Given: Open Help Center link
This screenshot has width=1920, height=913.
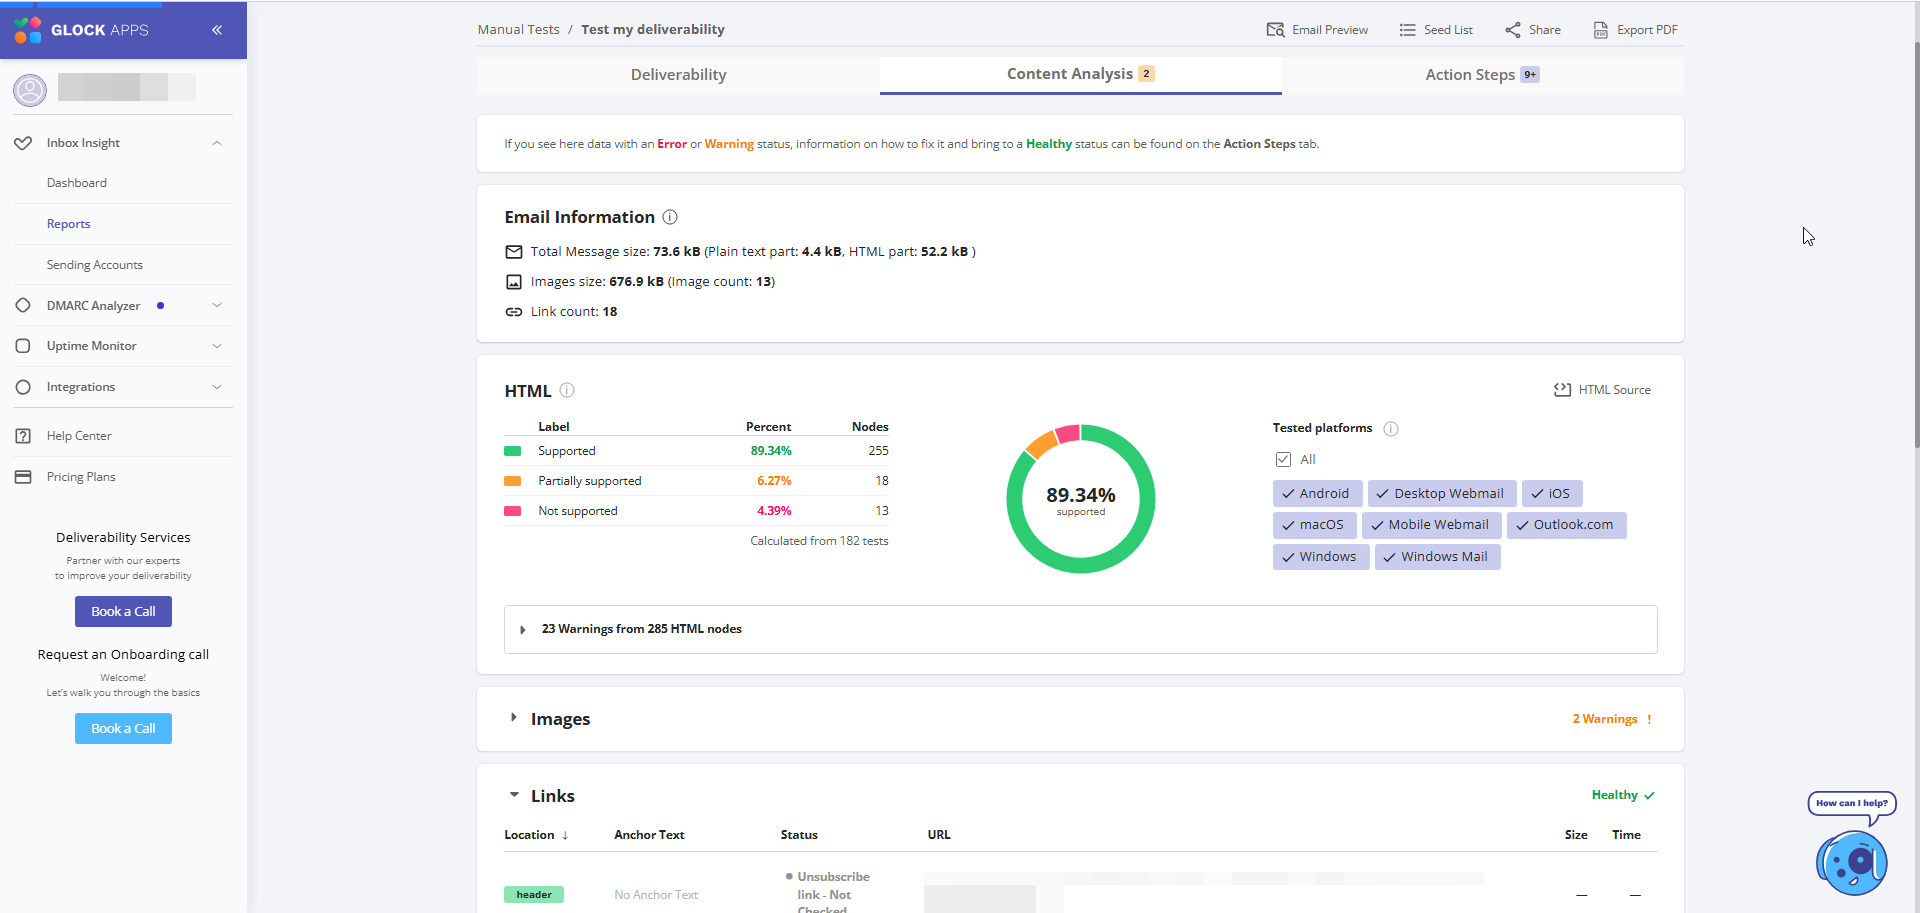Looking at the screenshot, I should pyautogui.click(x=79, y=436).
